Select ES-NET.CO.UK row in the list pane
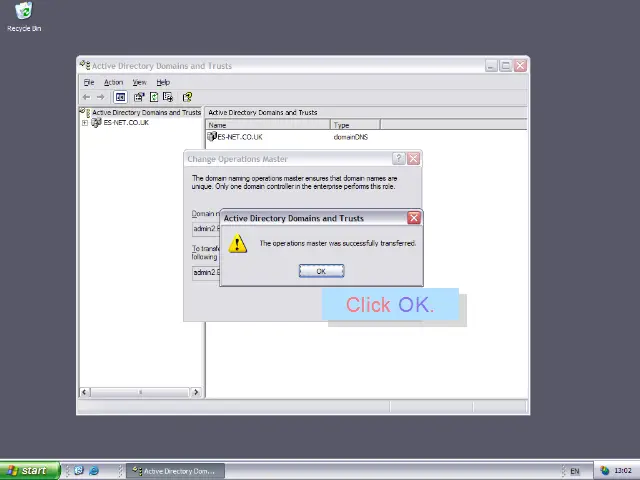This screenshot has height=480, width=640. pos(240,137)
